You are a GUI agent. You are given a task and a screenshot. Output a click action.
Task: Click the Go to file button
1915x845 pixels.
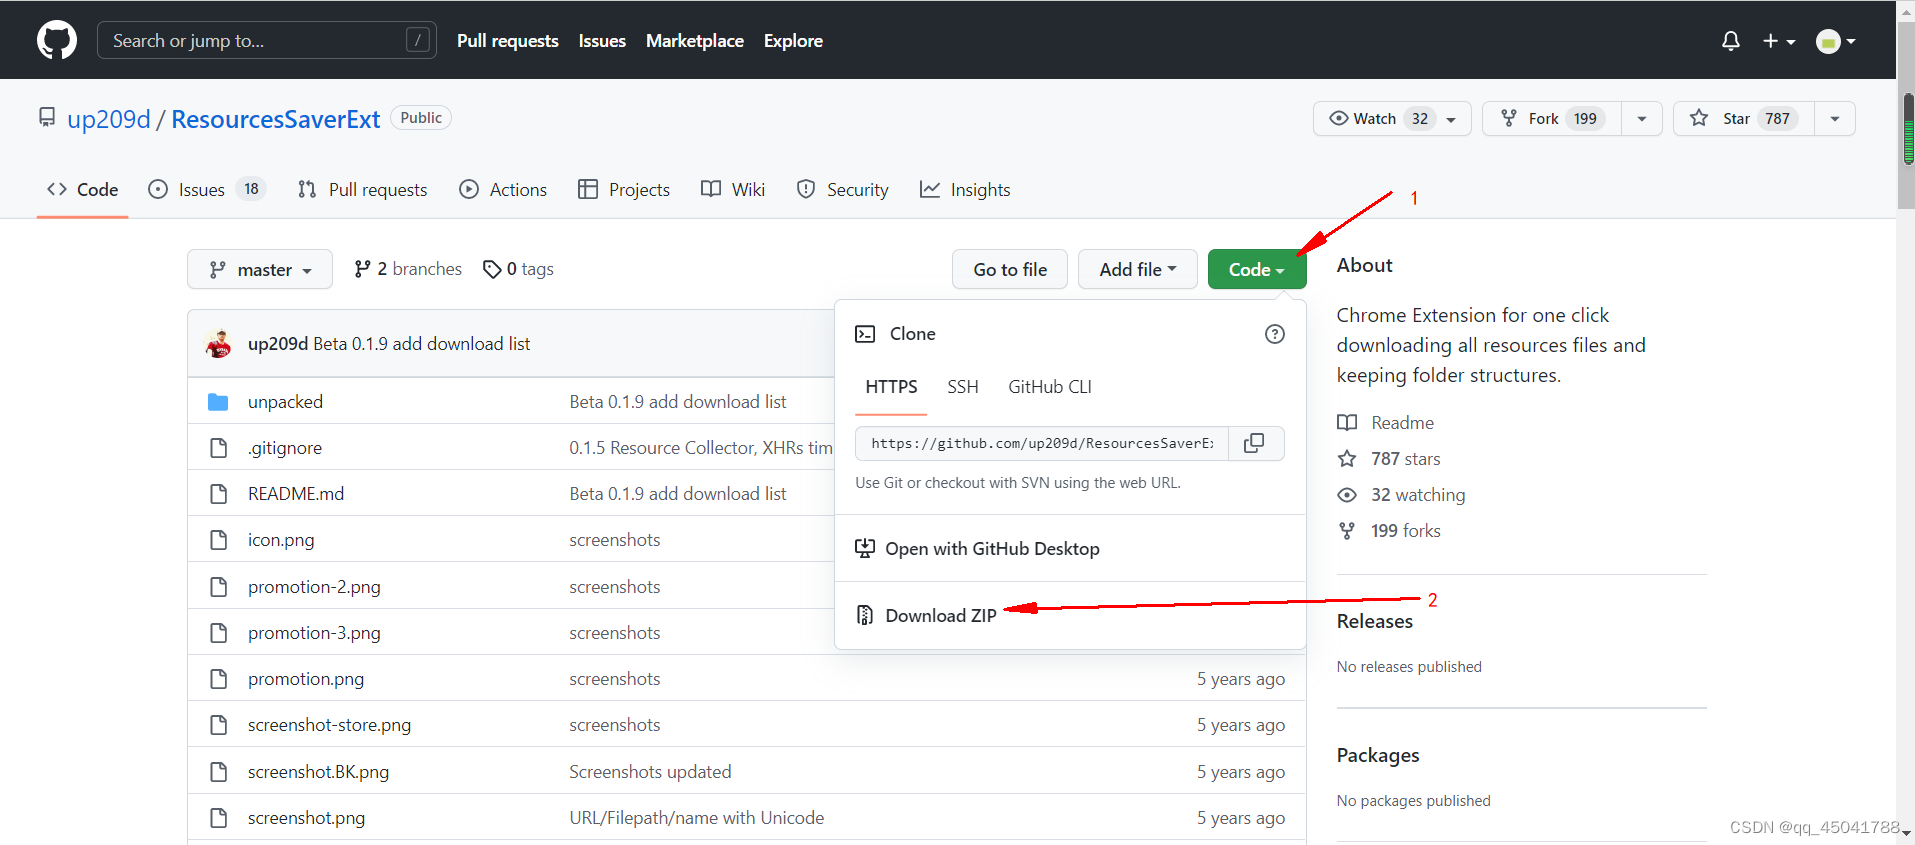point(1010,269)
